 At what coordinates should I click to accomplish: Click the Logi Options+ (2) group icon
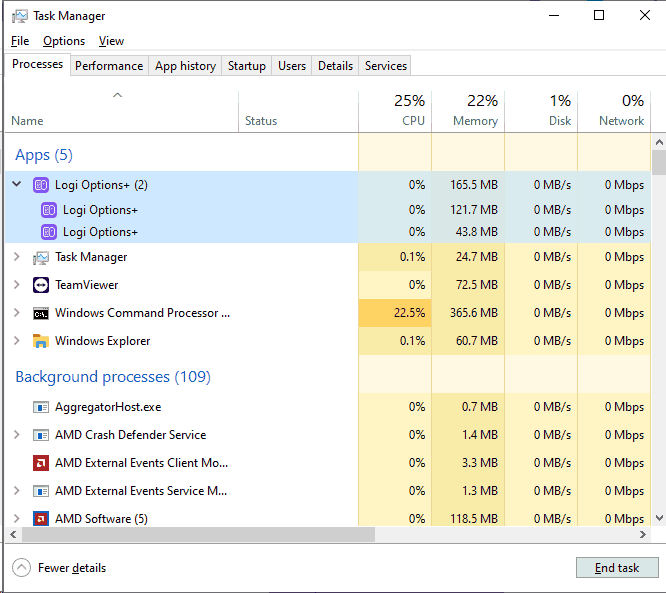(41, 185)
